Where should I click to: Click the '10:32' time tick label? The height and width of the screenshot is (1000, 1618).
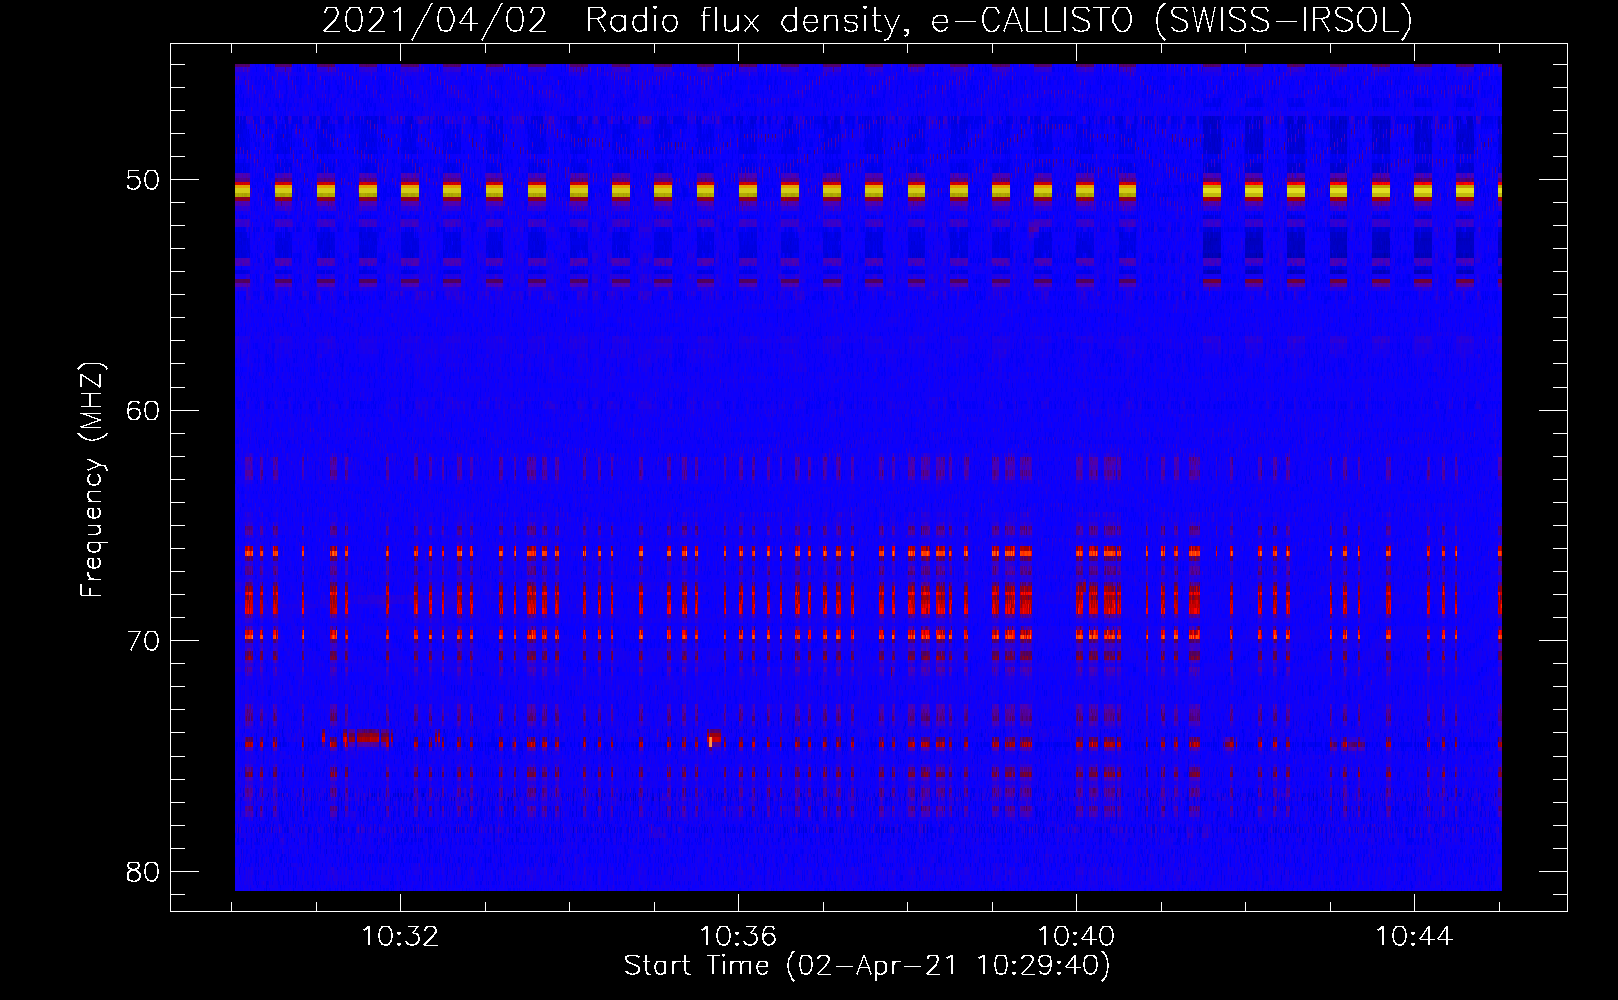(x=400, y=937)
